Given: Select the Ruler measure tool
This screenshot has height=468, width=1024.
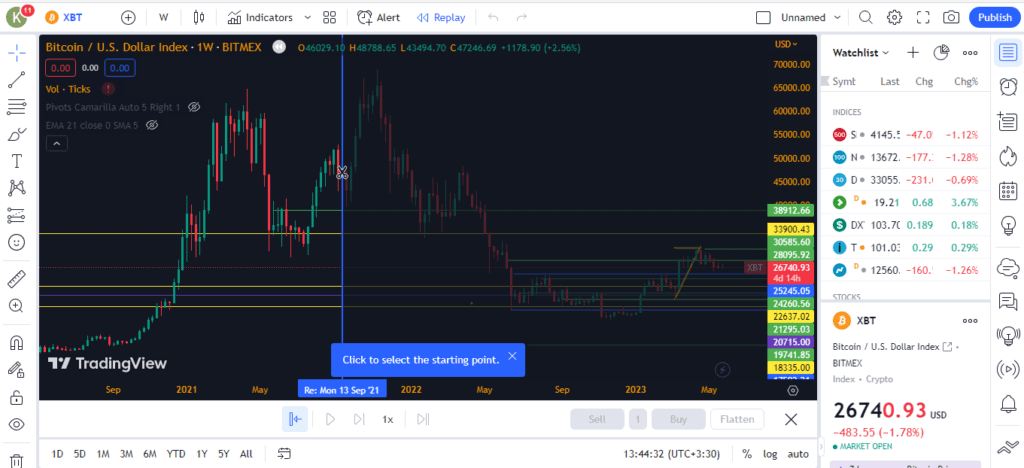Looking at the screenshot, I should coord(17,279).
